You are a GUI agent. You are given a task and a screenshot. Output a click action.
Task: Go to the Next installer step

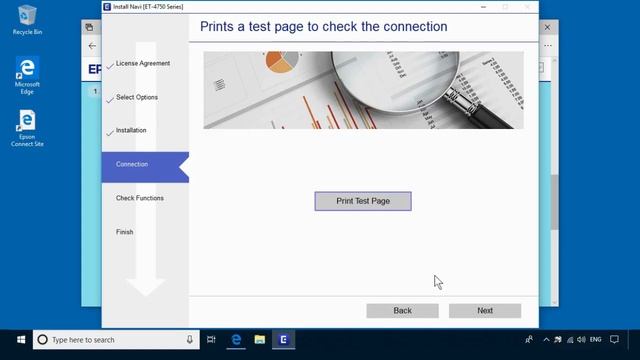point(485,311)
